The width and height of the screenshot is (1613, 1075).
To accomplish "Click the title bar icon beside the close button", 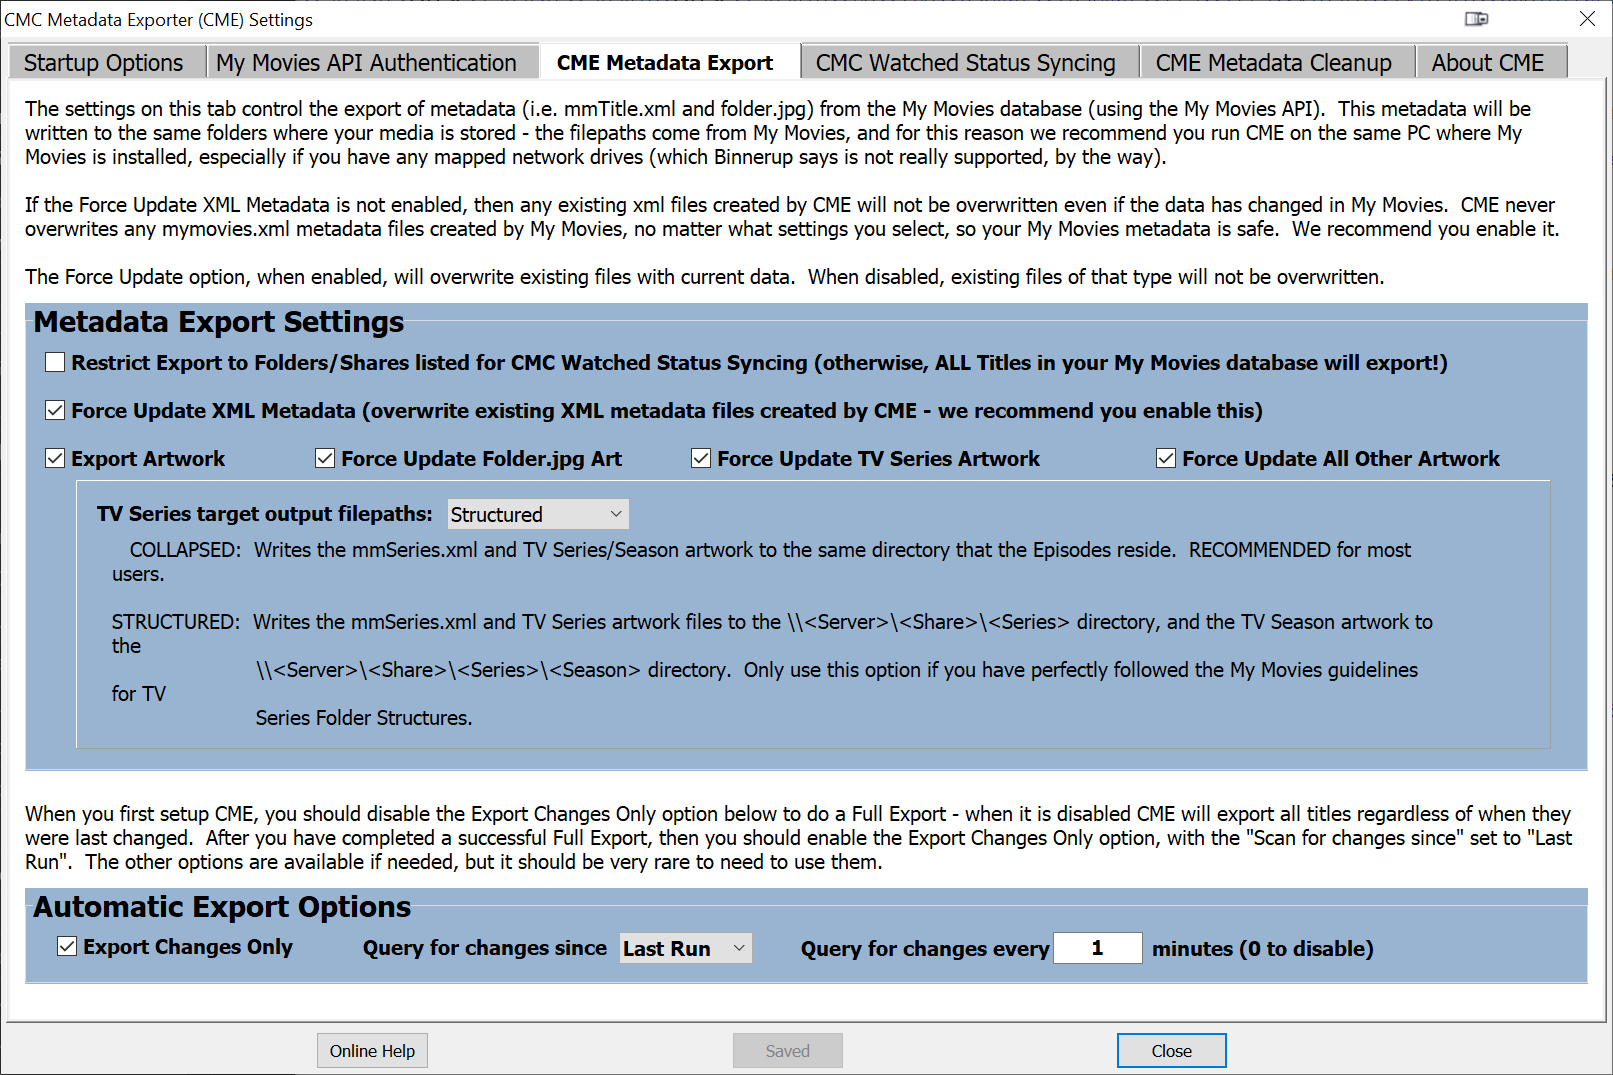I will click(1477, 19).
